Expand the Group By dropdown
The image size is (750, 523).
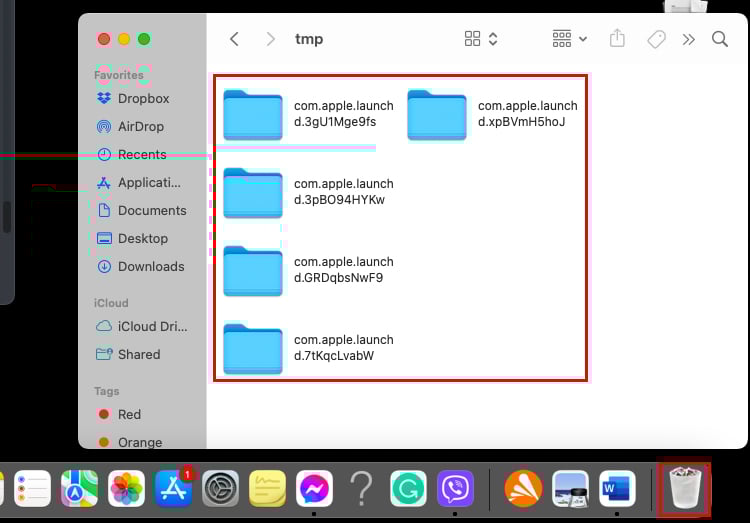(569, 39)
